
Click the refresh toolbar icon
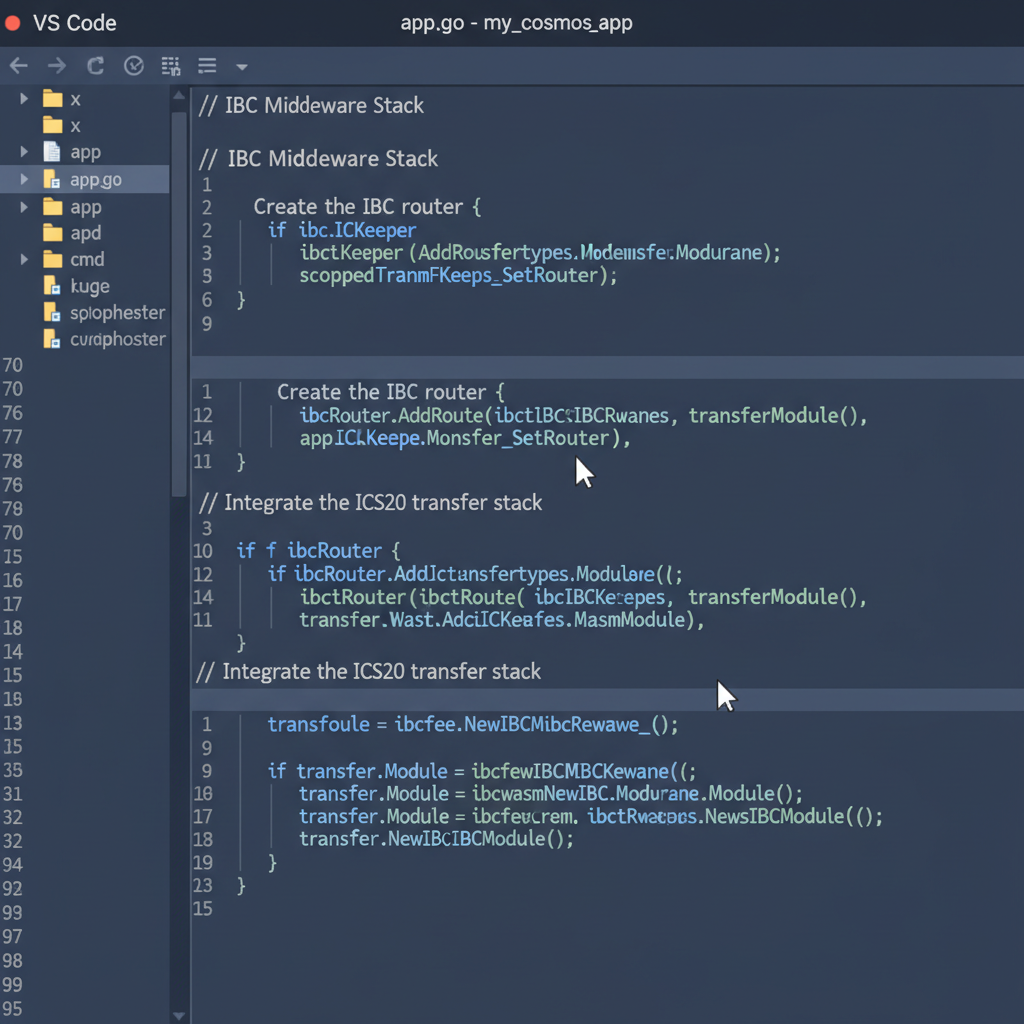[95, 65]
